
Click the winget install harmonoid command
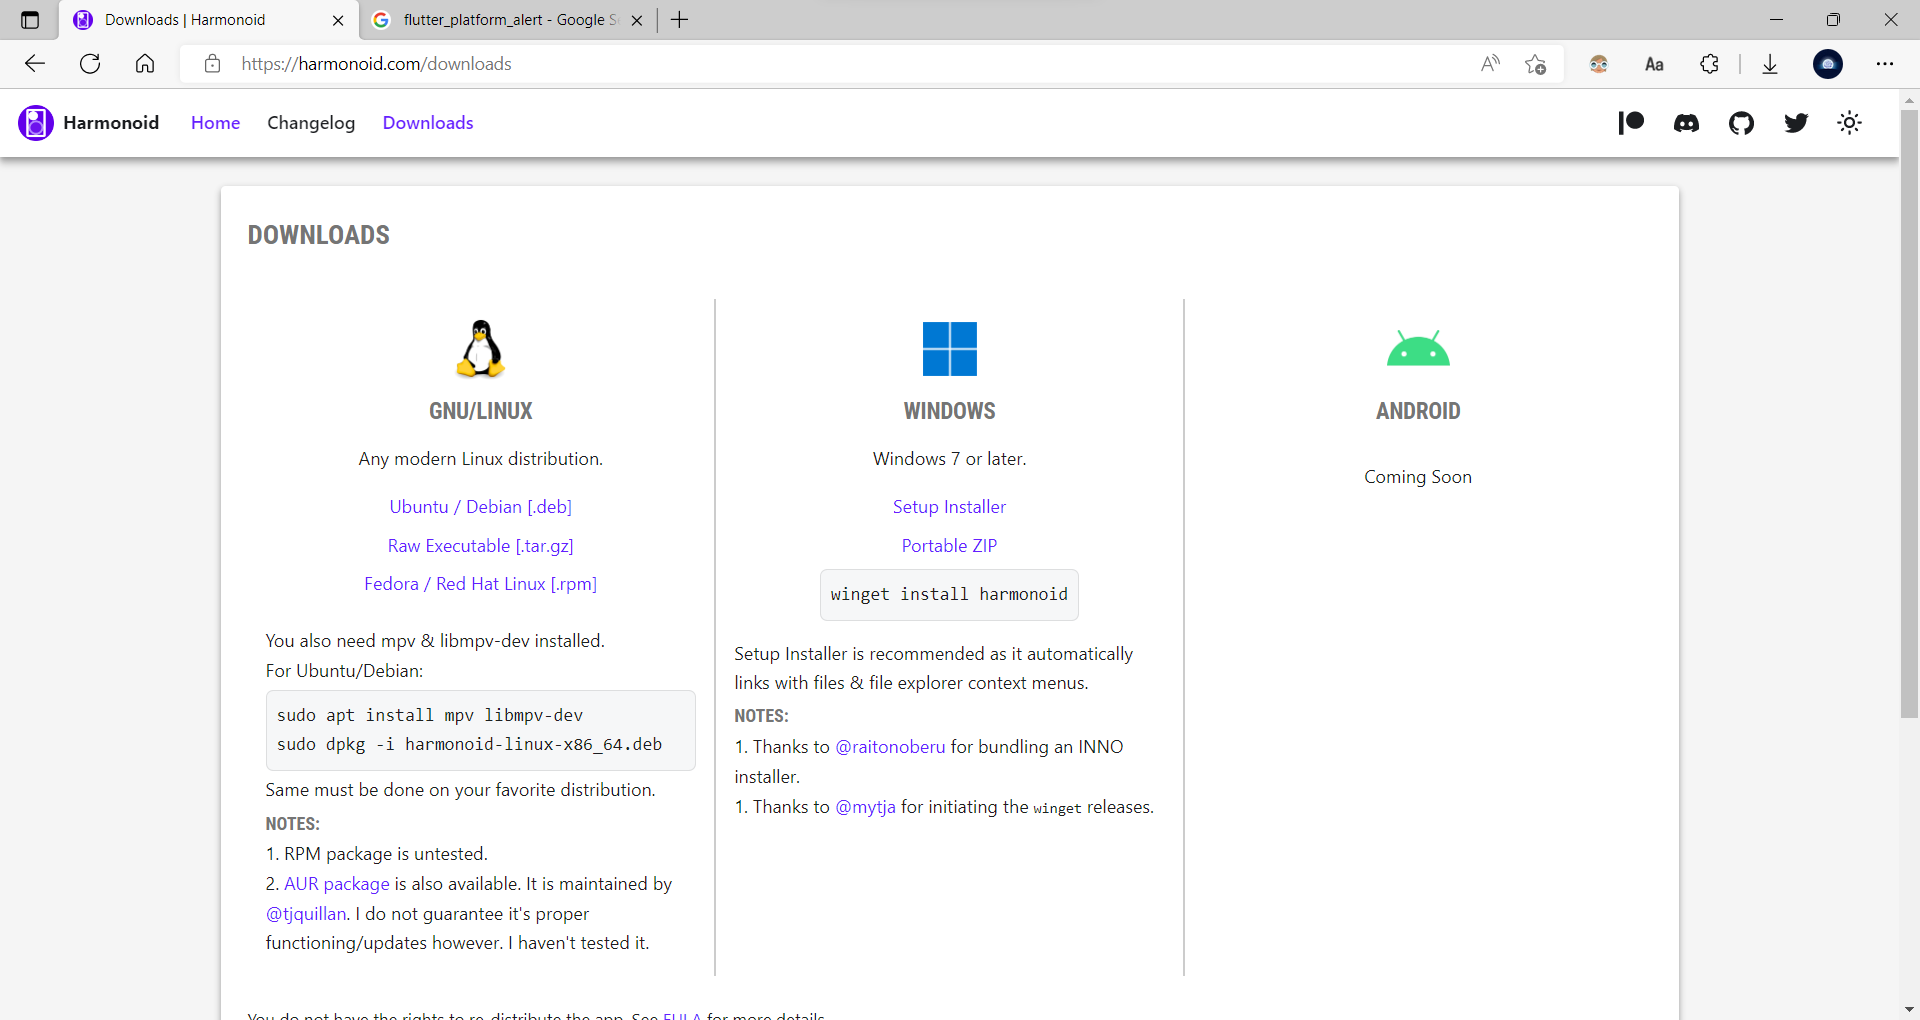coord(949,594)
